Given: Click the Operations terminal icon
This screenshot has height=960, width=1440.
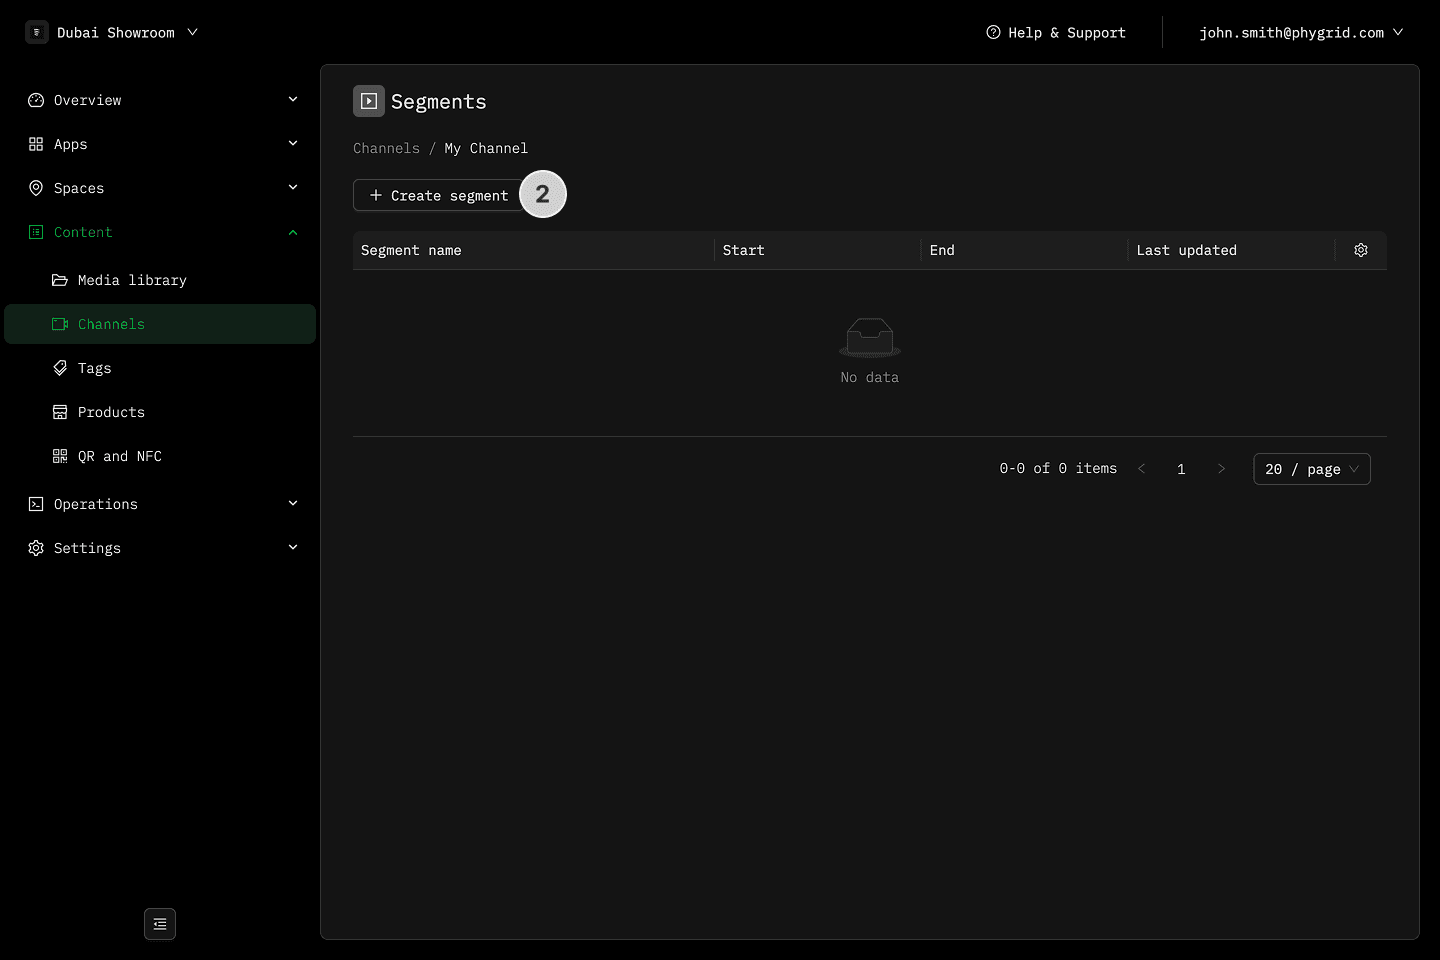Looking at the screenshot, I should (x=36, y=504).
